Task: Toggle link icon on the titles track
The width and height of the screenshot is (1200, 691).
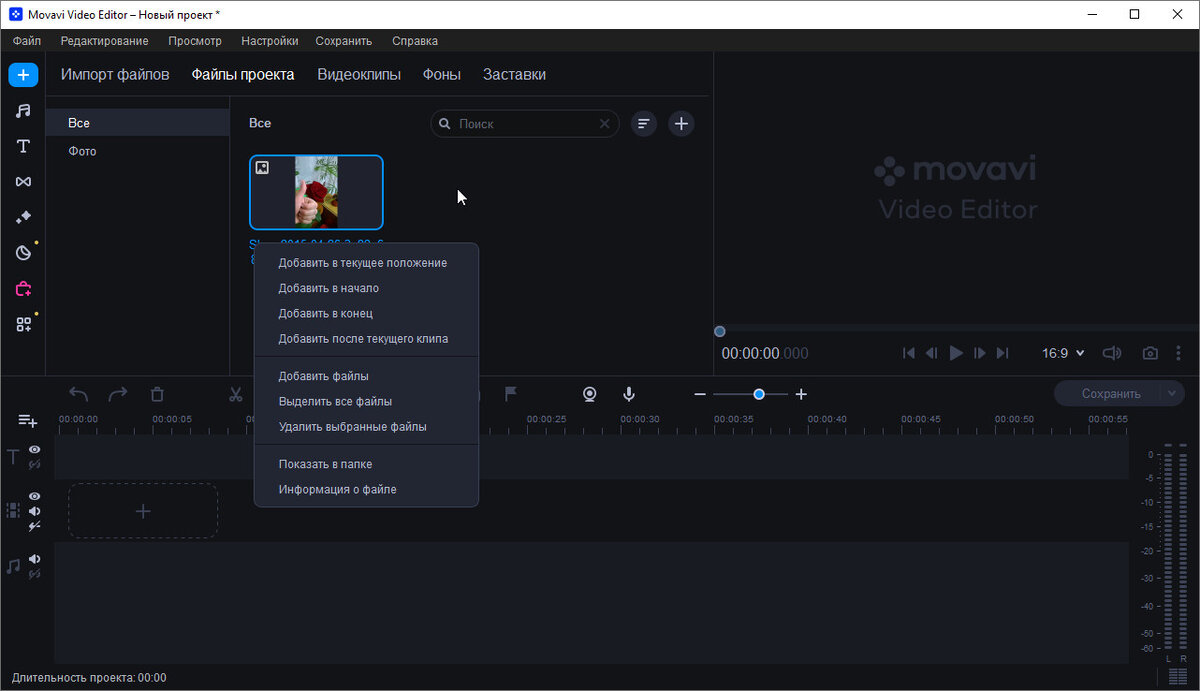Action: (35, 465)
